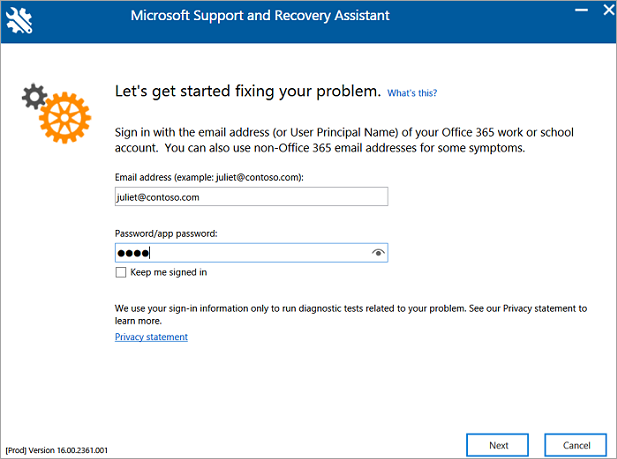The image size is (617, 459).
Task: Focus the Password/app password field
Action: (x=251, y=253)
